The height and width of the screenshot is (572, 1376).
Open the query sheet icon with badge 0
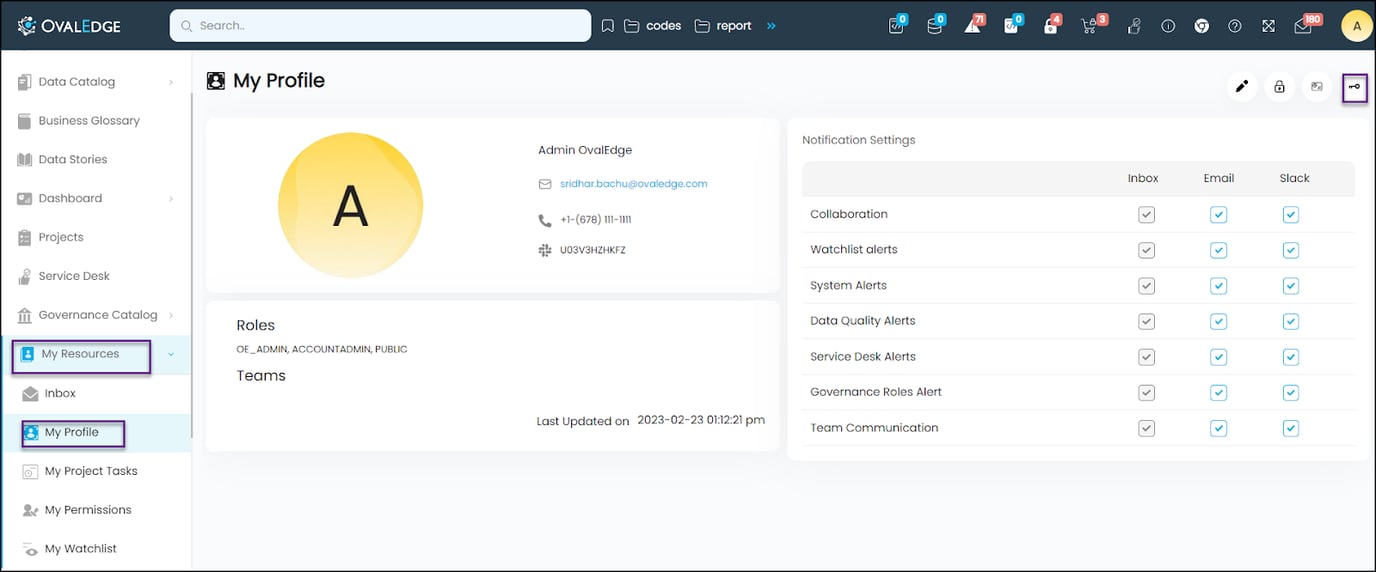coord(1011,26)
